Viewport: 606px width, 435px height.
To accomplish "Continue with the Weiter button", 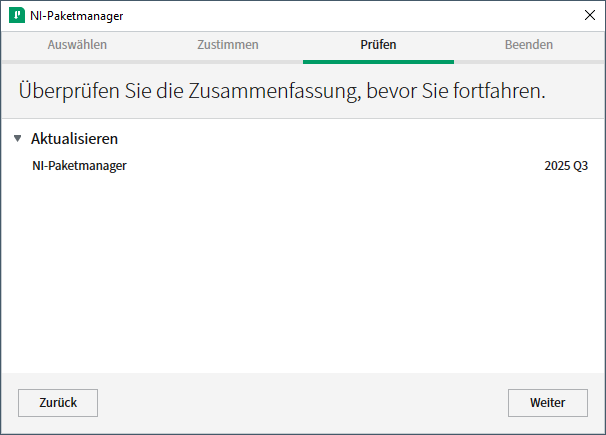I will click(x=547, y=403).
